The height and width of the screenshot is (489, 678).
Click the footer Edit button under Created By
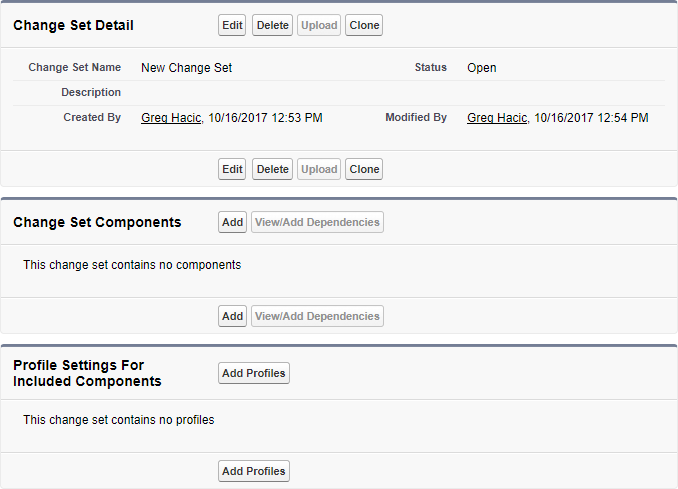[x=232, y=169]
